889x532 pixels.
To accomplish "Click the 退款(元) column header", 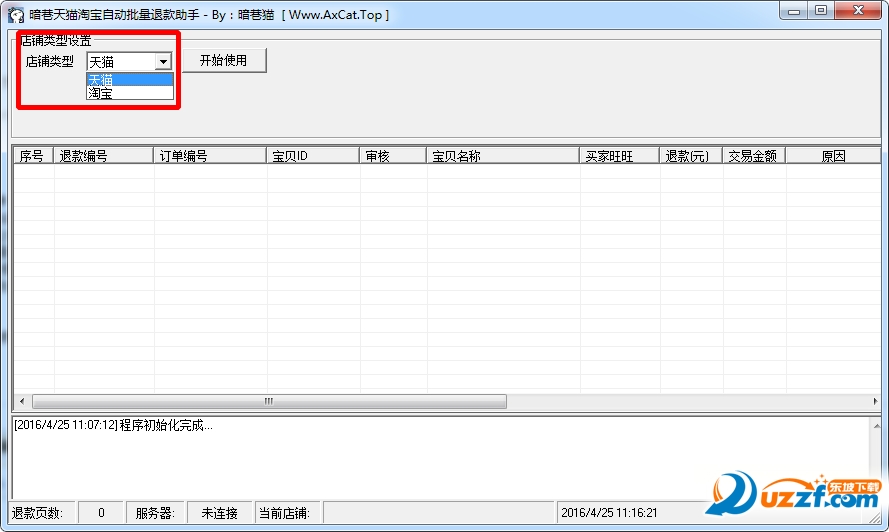I will coord(691,156).
